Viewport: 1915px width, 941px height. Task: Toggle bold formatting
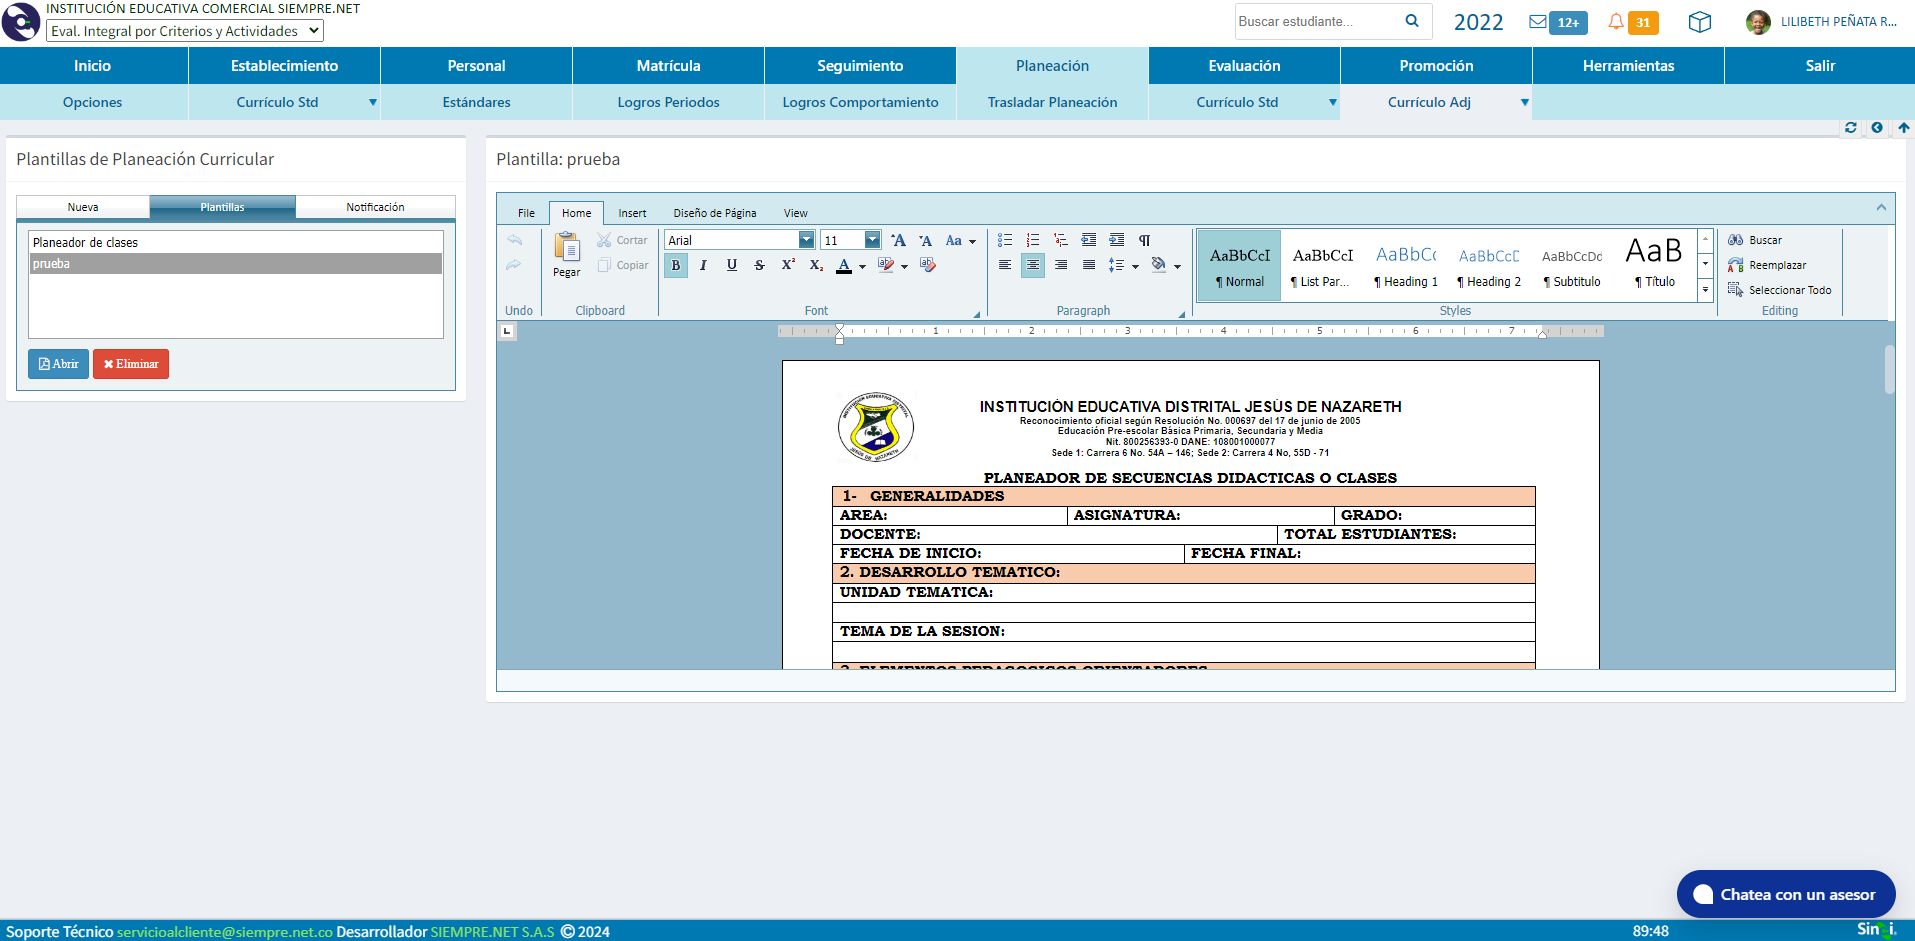[676, 265]
